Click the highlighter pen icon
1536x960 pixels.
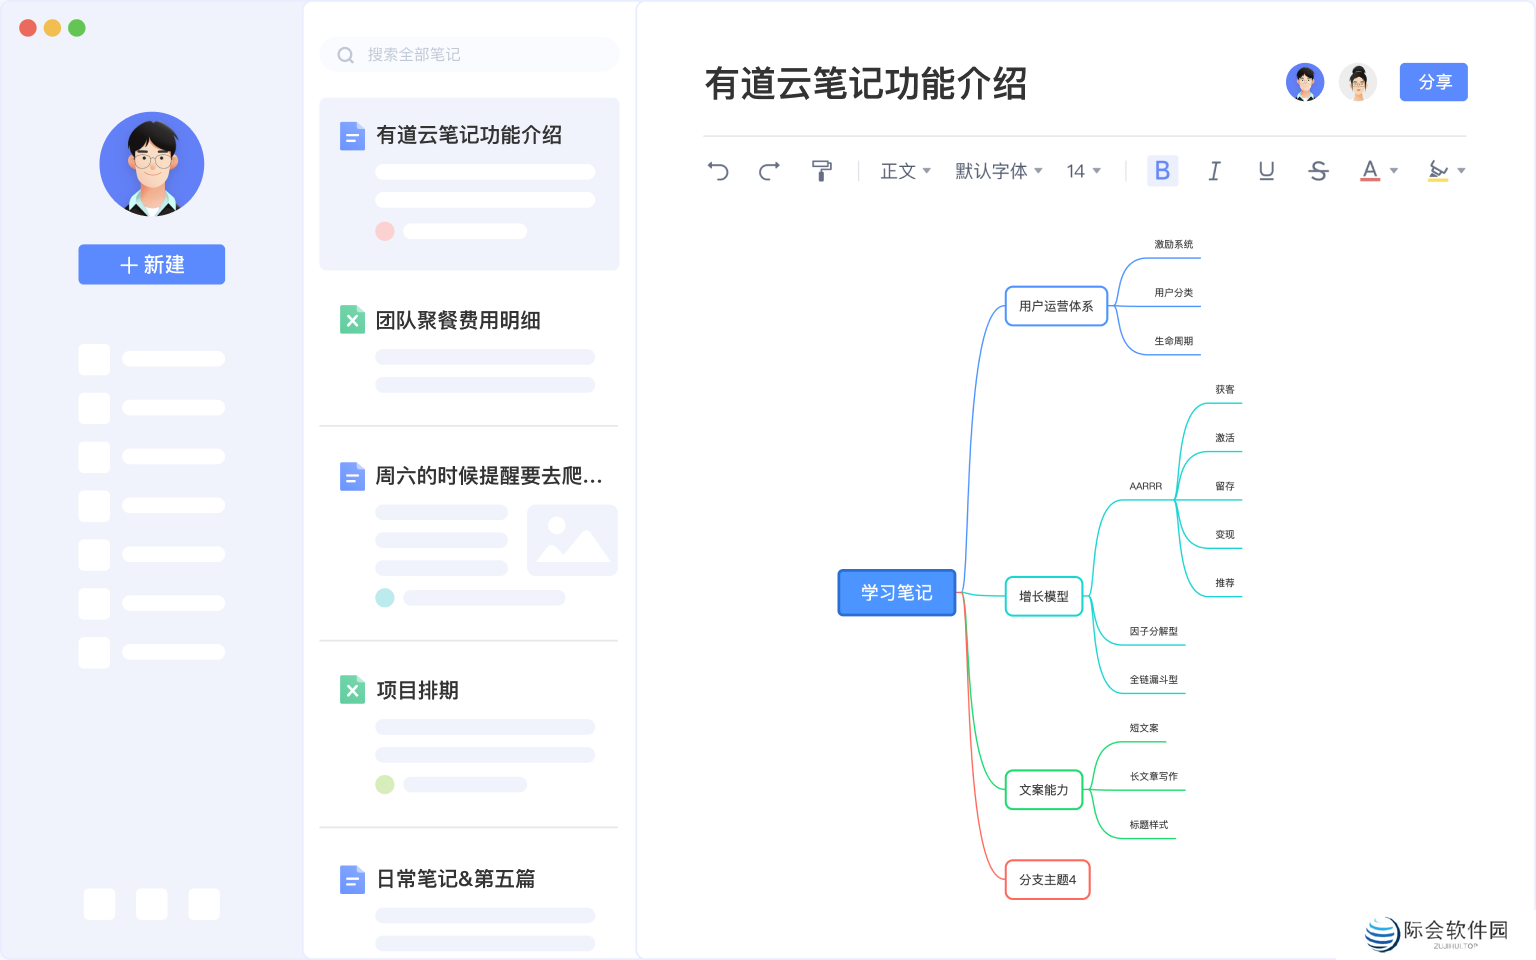[x=1438, y=171]
